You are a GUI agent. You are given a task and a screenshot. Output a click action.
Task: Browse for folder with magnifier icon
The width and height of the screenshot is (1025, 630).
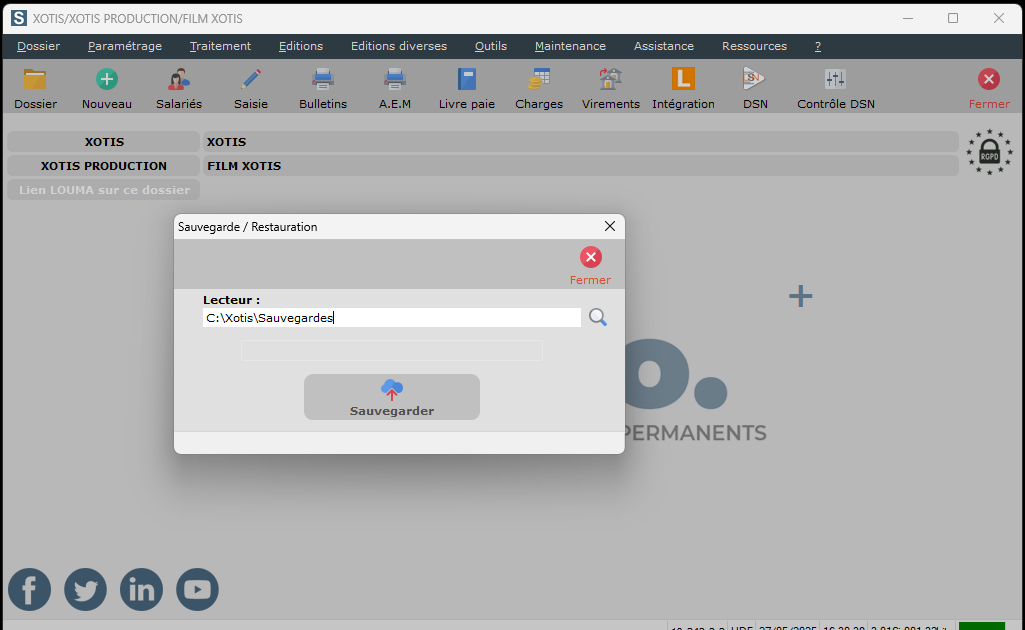pyautogui.click(x=597, y=318)
